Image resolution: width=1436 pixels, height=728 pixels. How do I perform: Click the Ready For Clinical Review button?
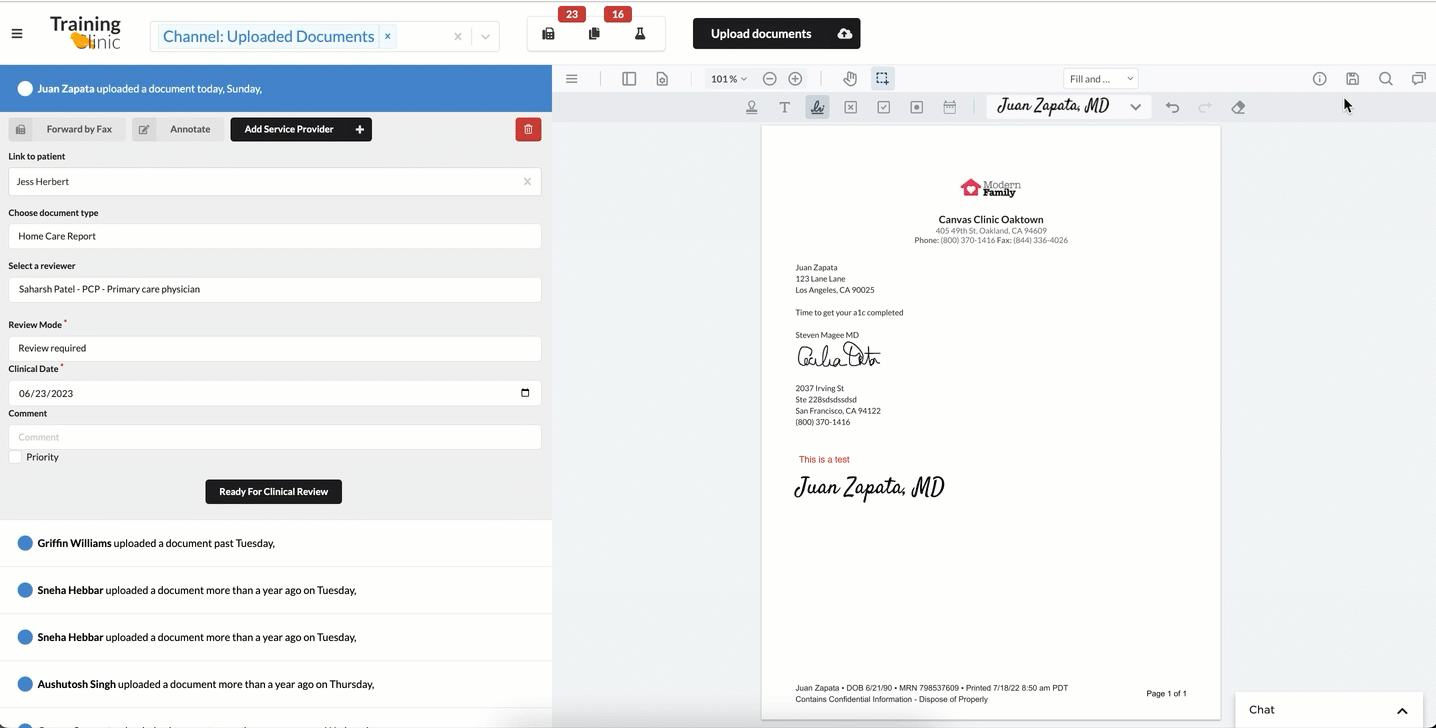pyautogui.click(x=273, y=492)
